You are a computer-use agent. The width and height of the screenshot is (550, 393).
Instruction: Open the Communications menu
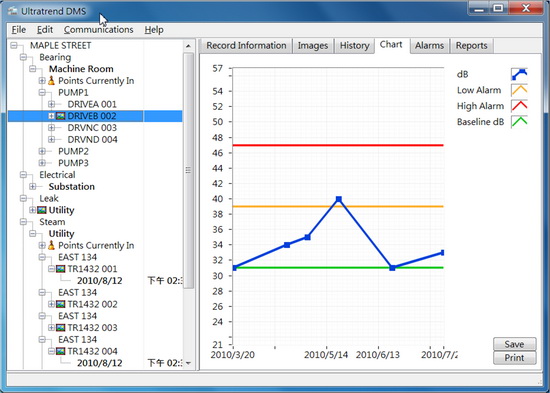[99, 30]
